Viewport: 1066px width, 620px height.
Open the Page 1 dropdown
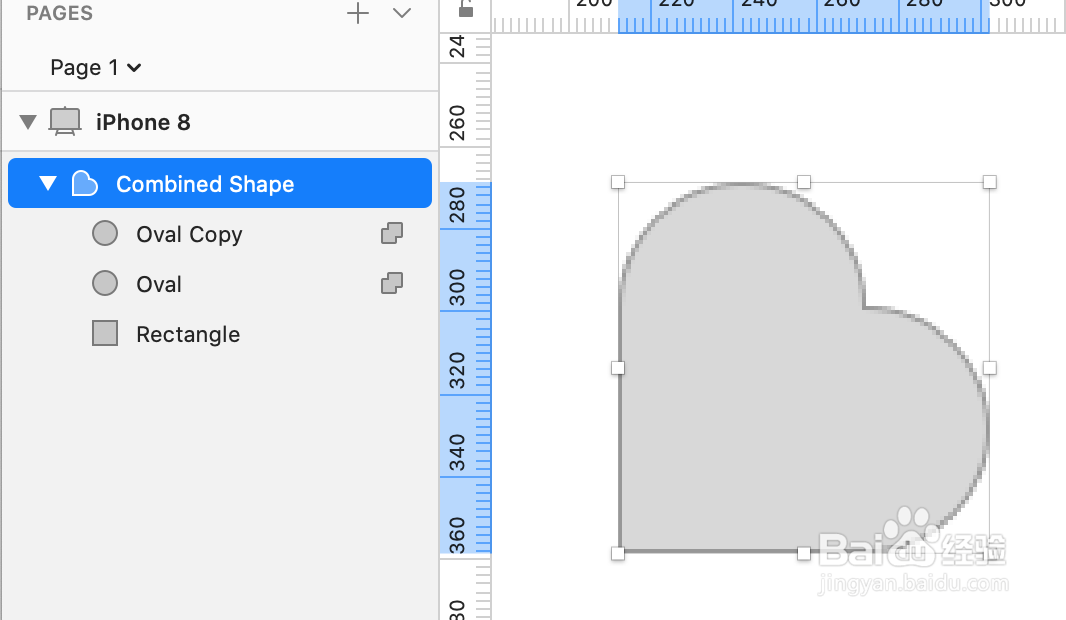pos(96,67)
